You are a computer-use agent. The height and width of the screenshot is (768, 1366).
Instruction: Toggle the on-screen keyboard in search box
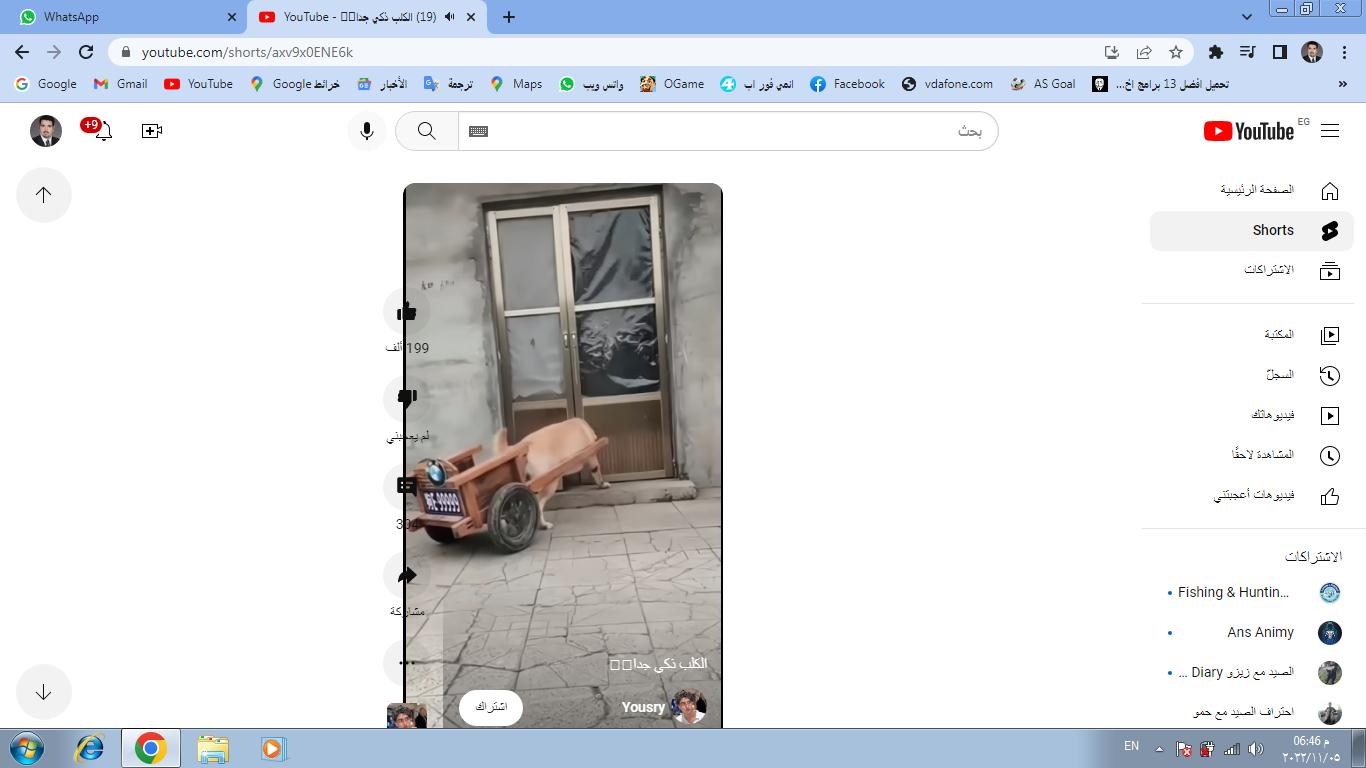pyautogui.click(x=478, y=131)
